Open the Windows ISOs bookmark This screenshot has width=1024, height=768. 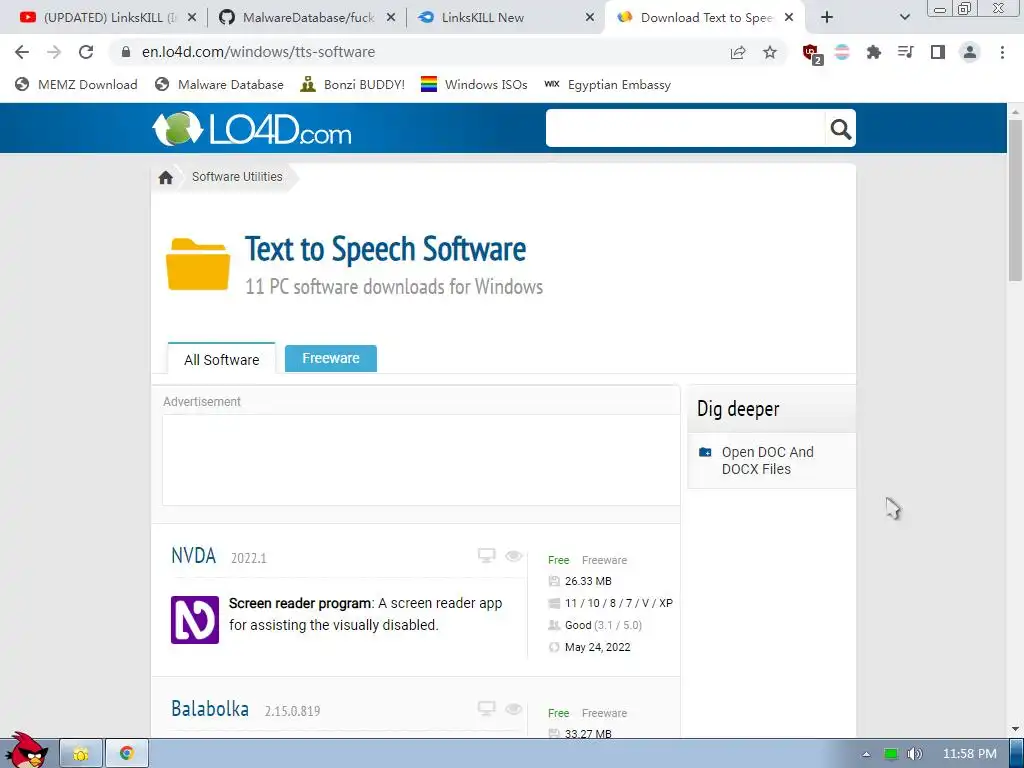click(x=474, y=84)
